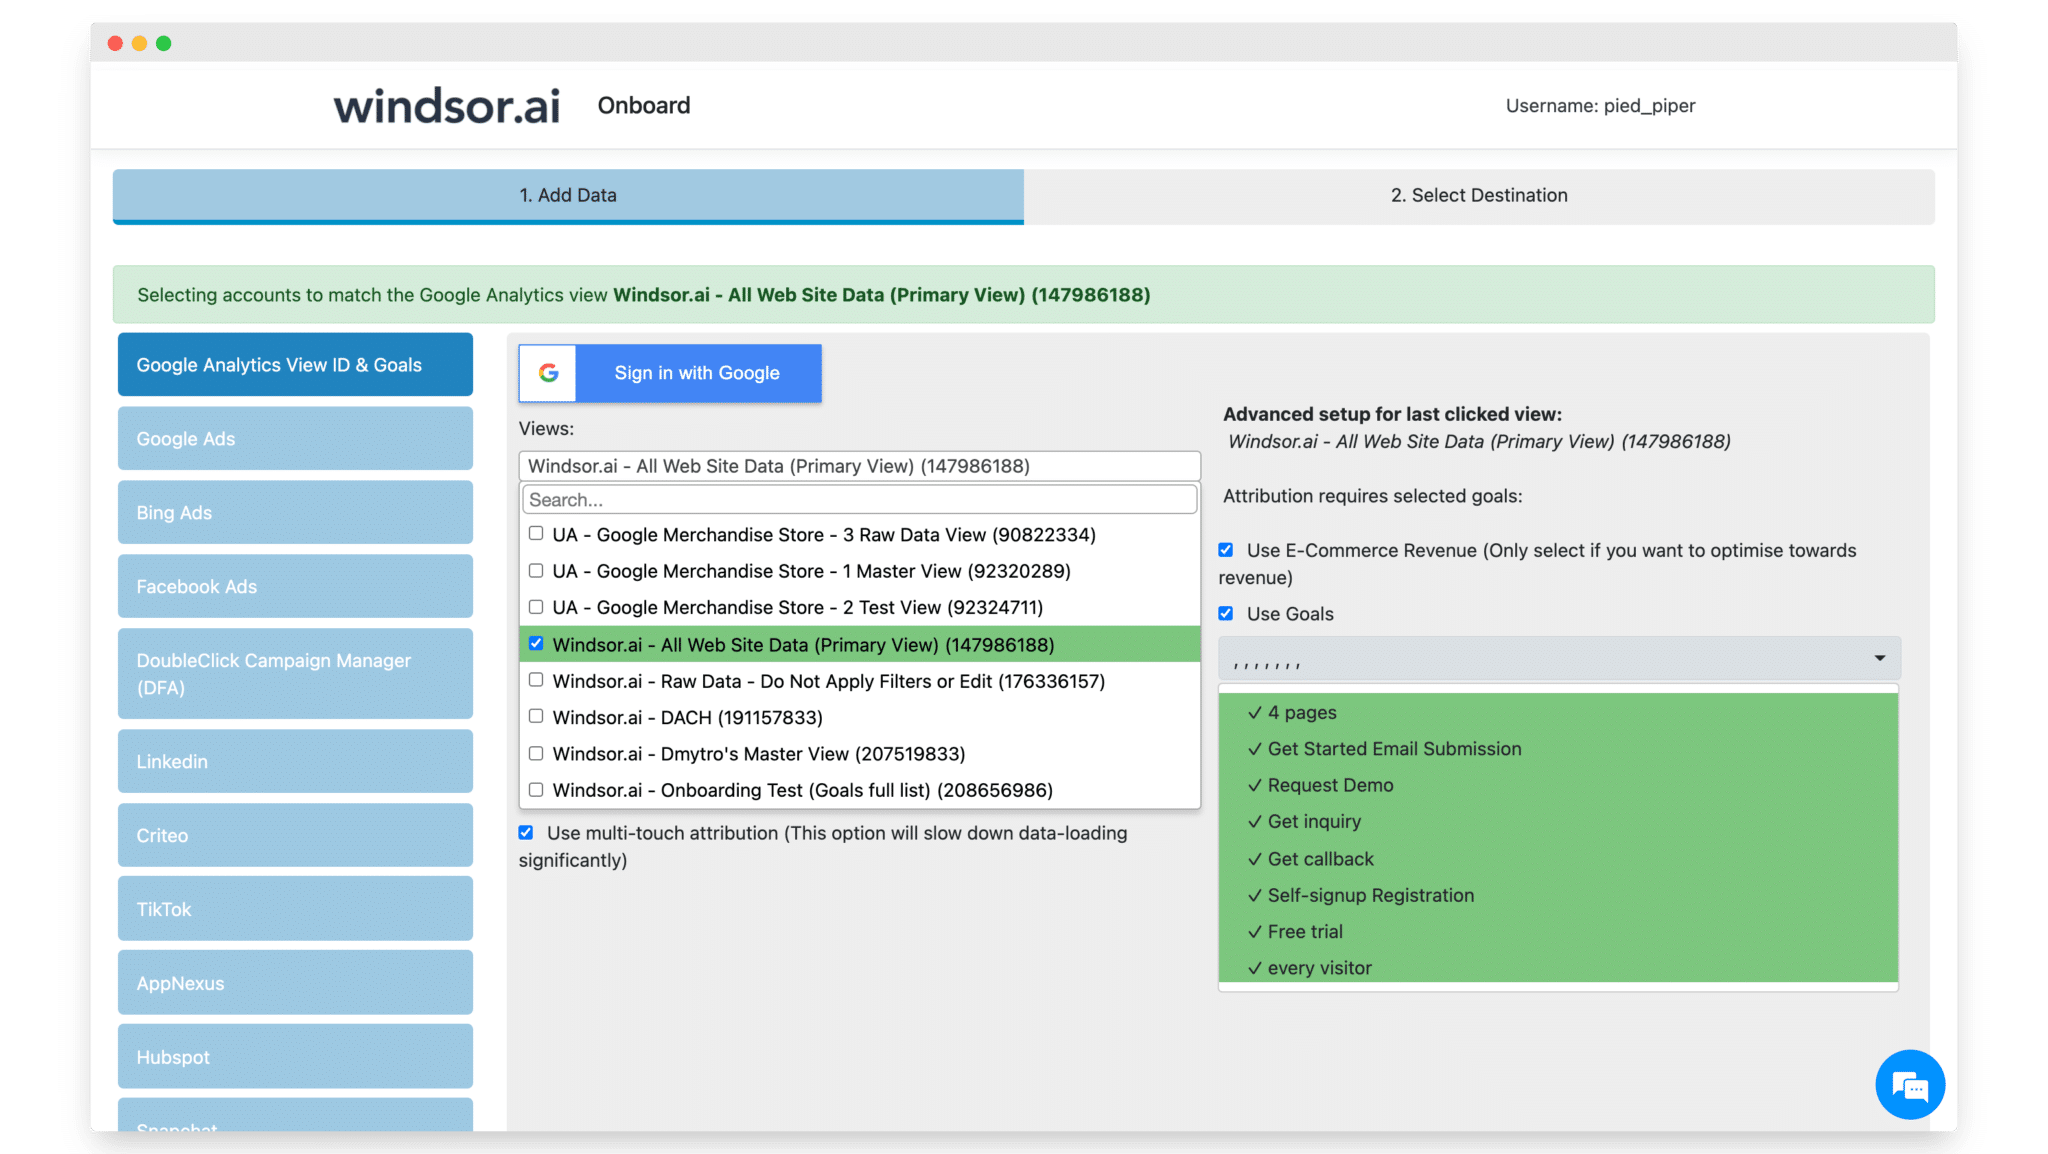Check the UA Google Merchandise Store Master View
2048x1154 pixels.
[x=536, y=570]
